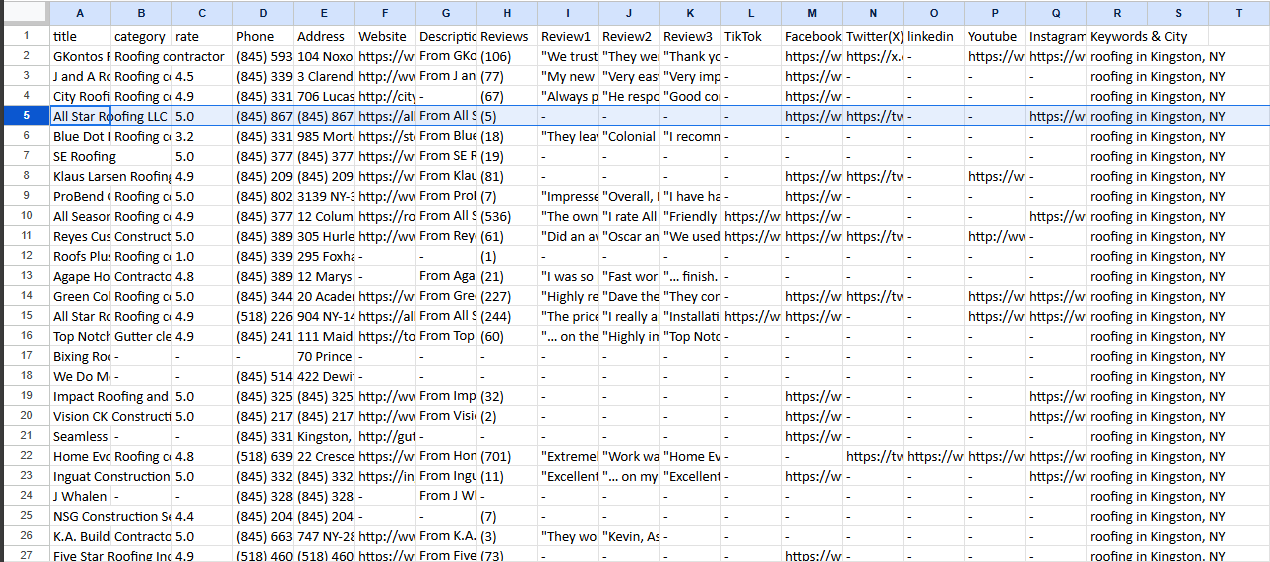The height and width of the screenshot is (562, 1270).
Task: Select the 'Klaus Larsen Roofing' title cell
Action: [x=80, y=176]
